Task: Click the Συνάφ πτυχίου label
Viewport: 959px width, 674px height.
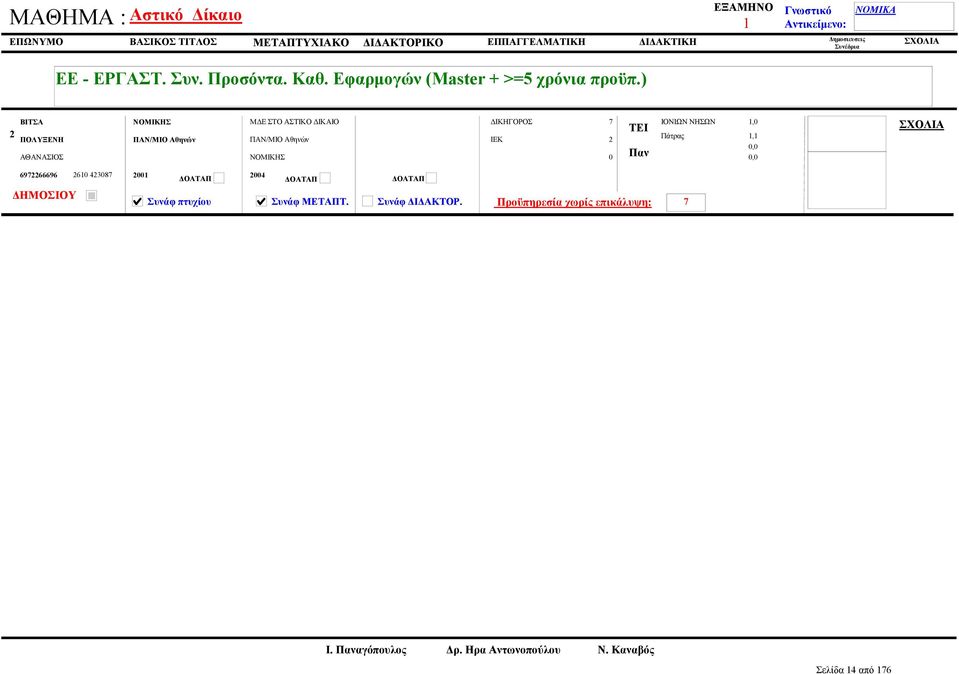Action: click(x=179, y=201)
